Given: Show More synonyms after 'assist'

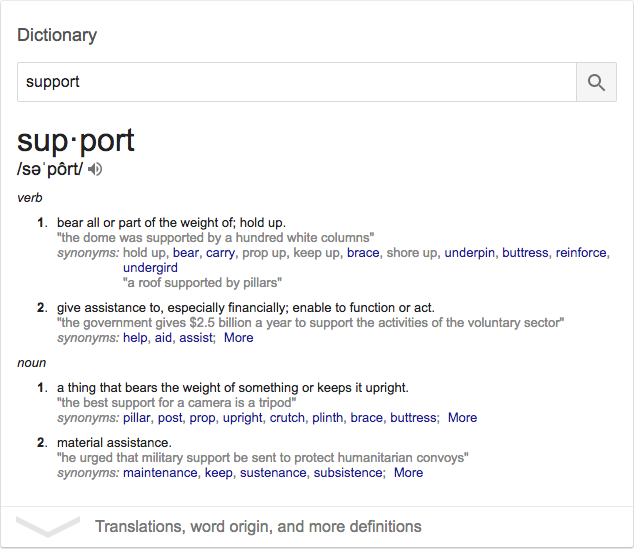Looking at the screenshot, I should (239, 338).
